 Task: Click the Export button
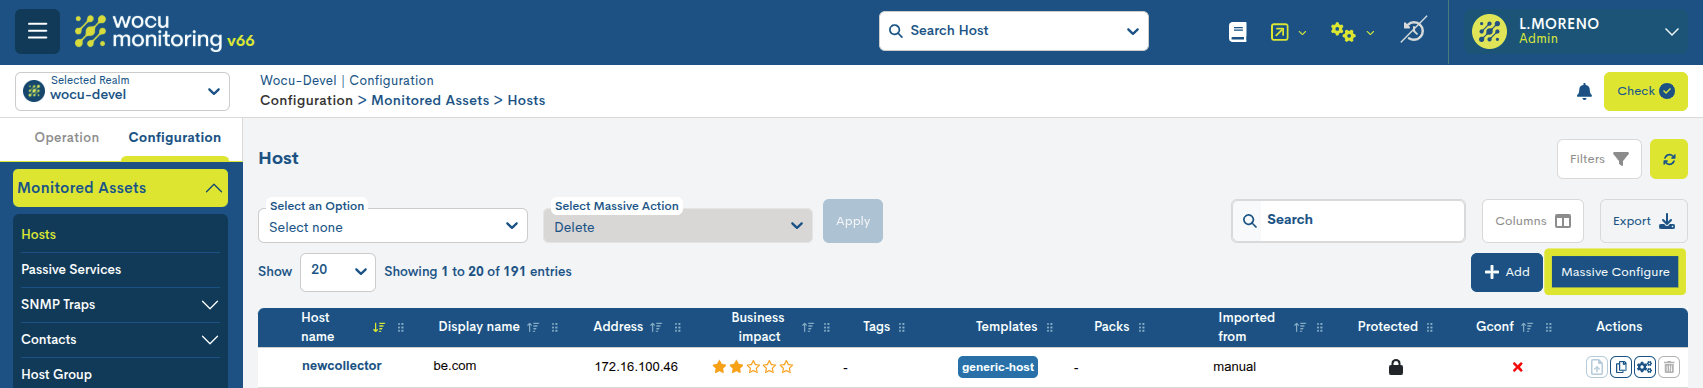click(x=1644, y=221)
